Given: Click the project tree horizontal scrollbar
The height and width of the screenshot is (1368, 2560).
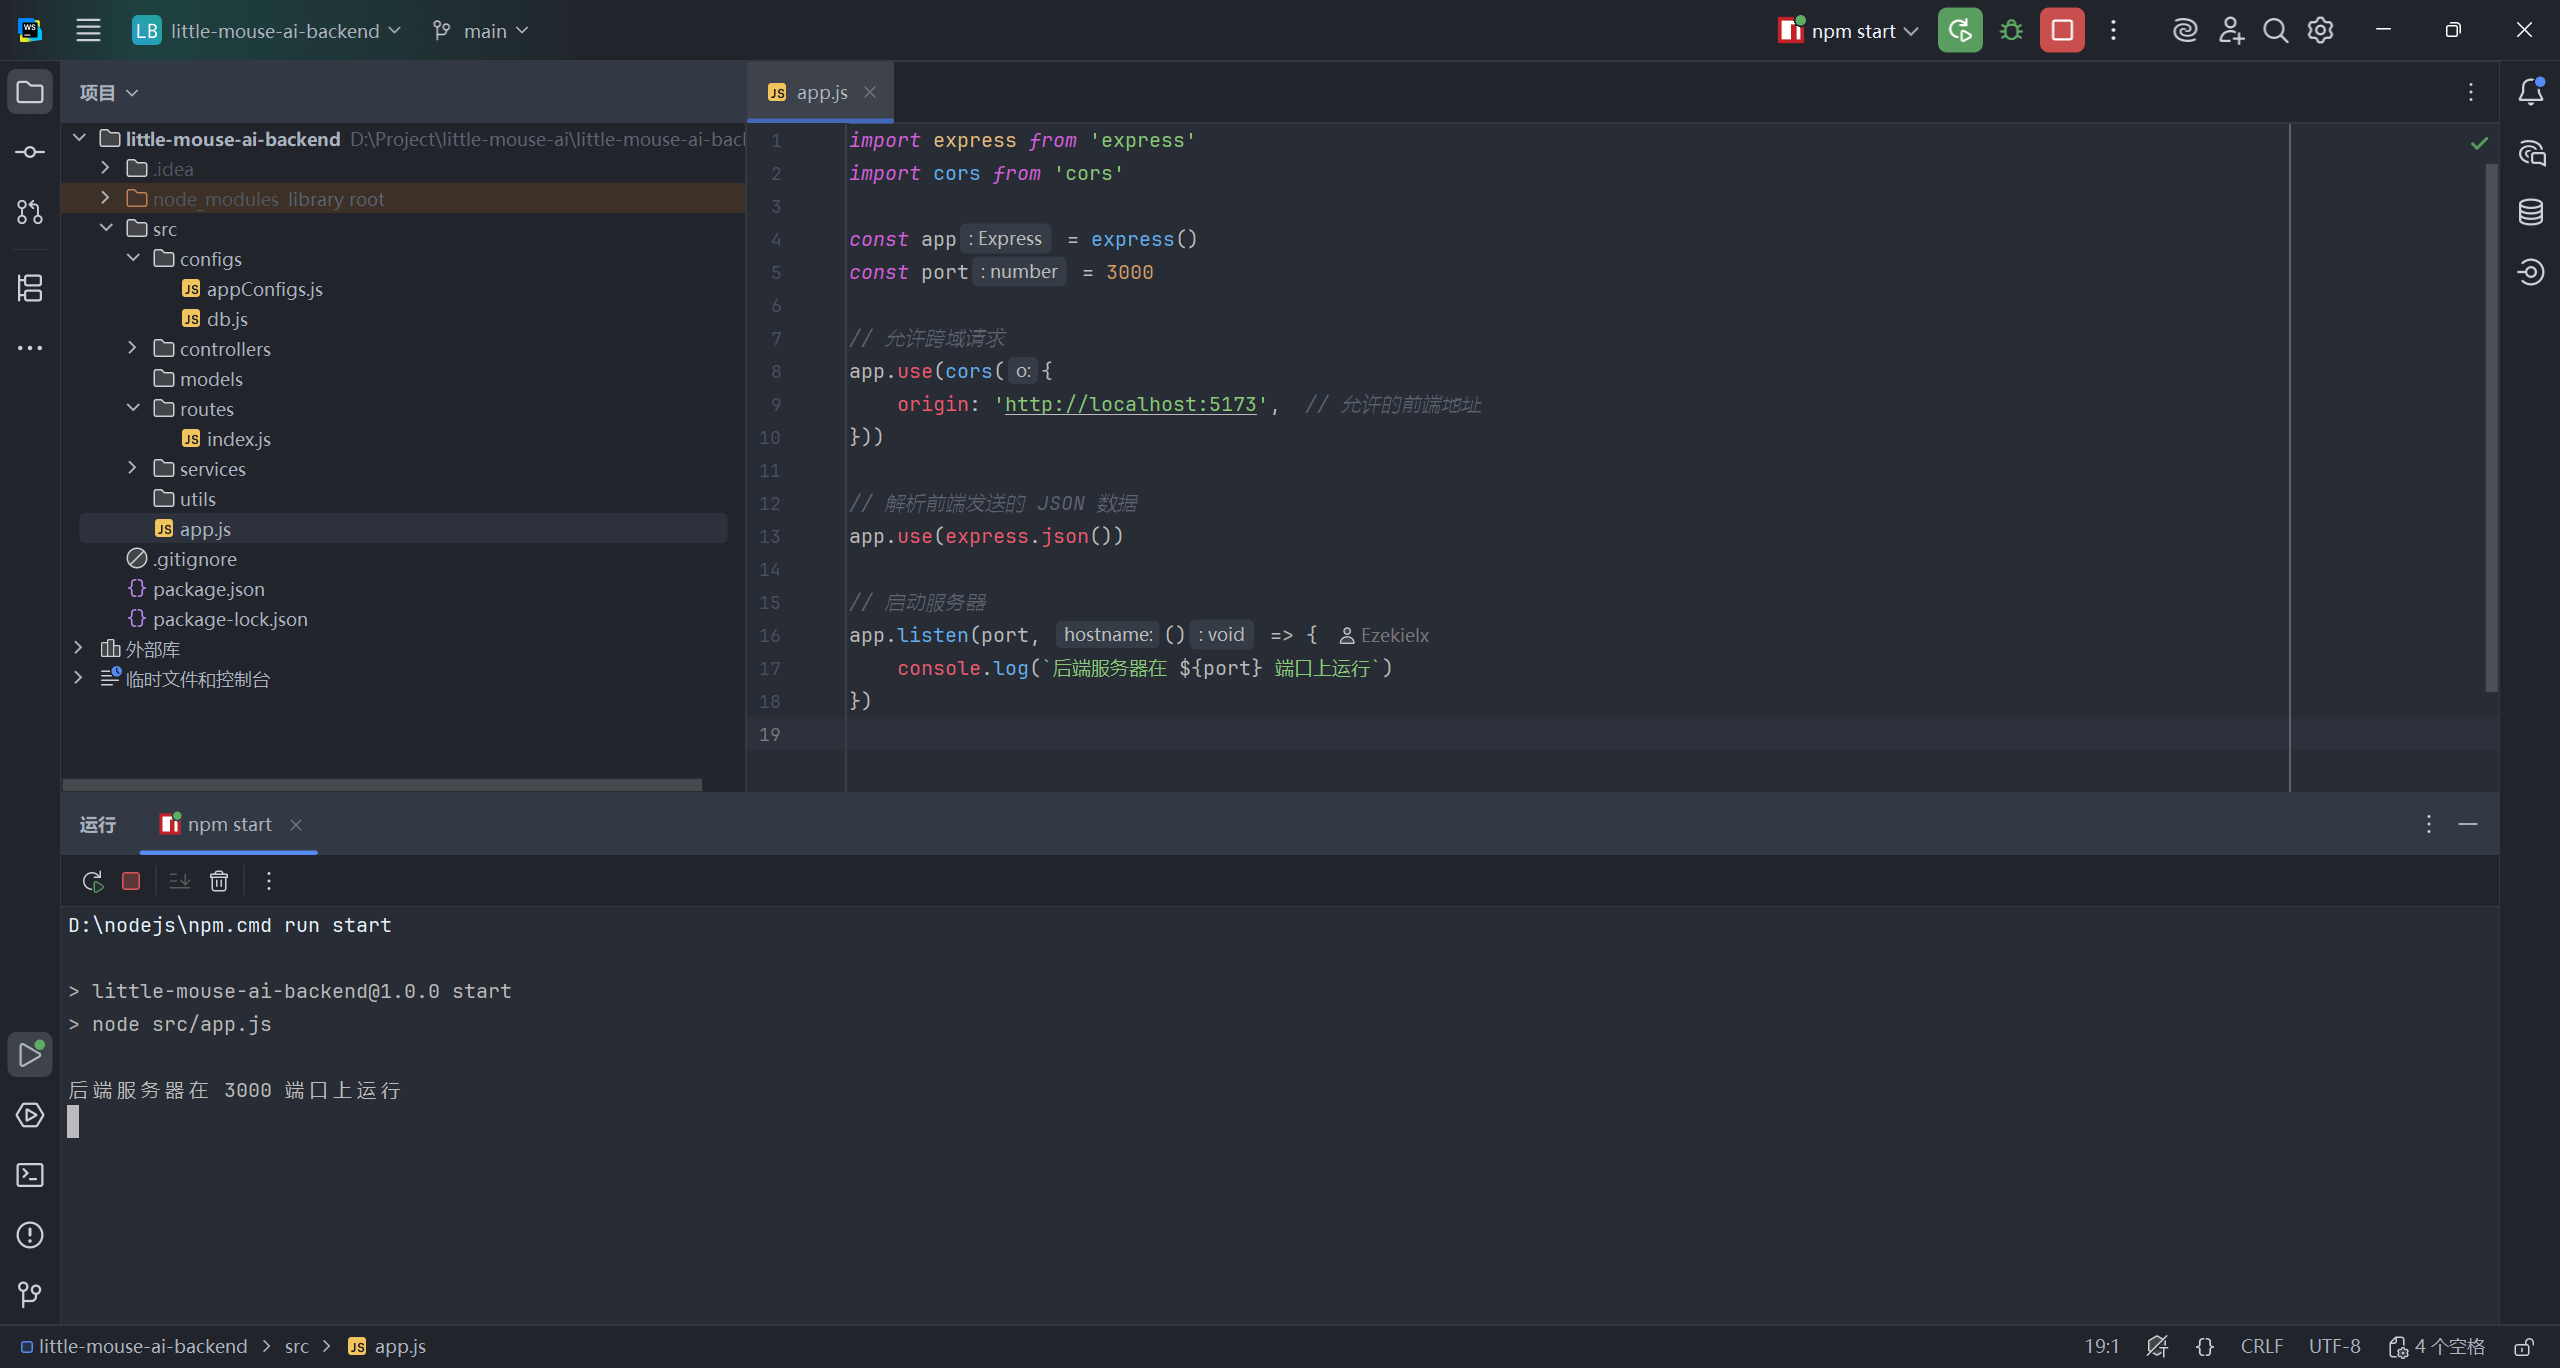Looking at the screenshot, I should pyautogui.click(x=382, y=785).
